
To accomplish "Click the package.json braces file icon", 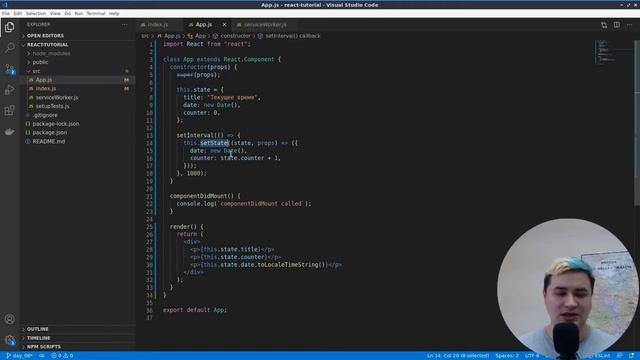I will pos(28,133).
